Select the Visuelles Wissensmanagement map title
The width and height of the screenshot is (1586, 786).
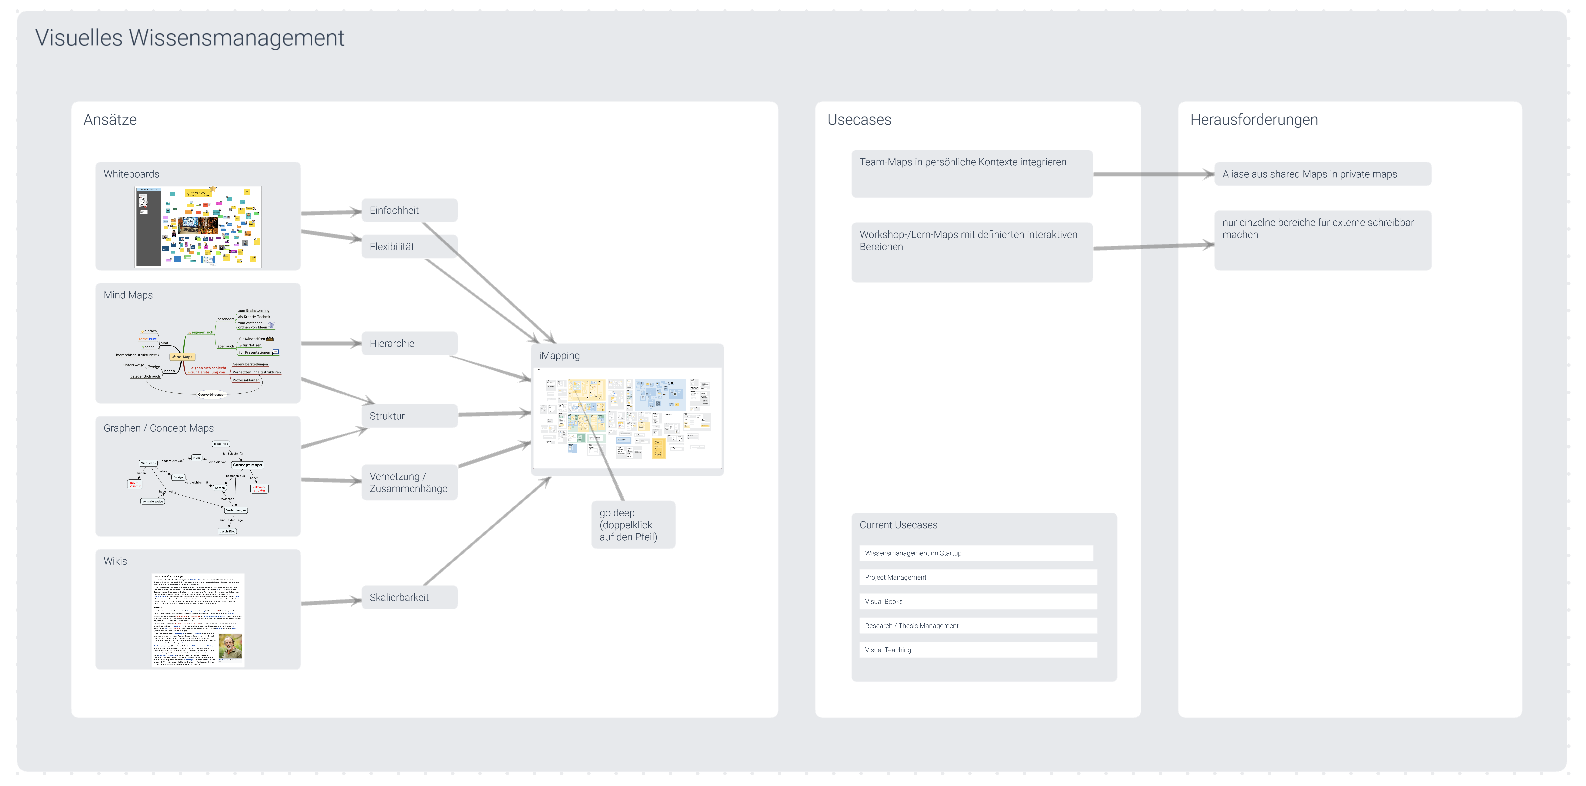[190, 38]
